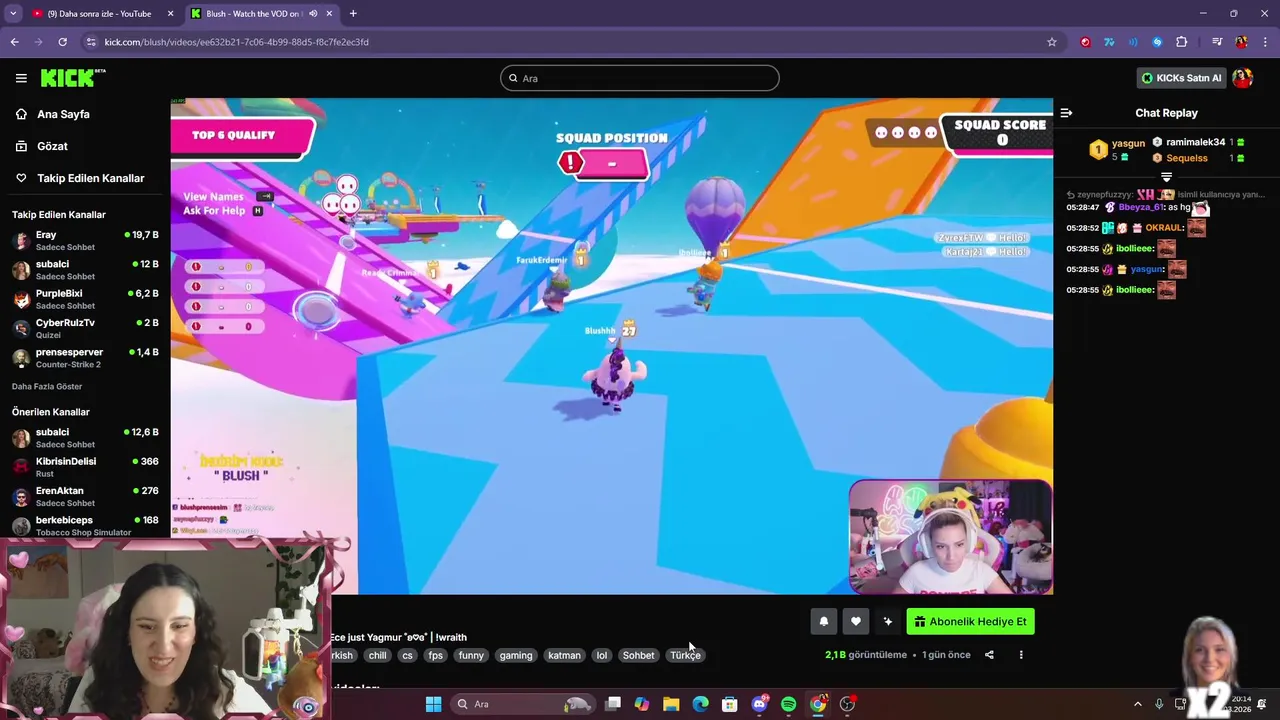Open Discord from the taskbar
This screenshot has height=720, width=1280.
[759, 704]
